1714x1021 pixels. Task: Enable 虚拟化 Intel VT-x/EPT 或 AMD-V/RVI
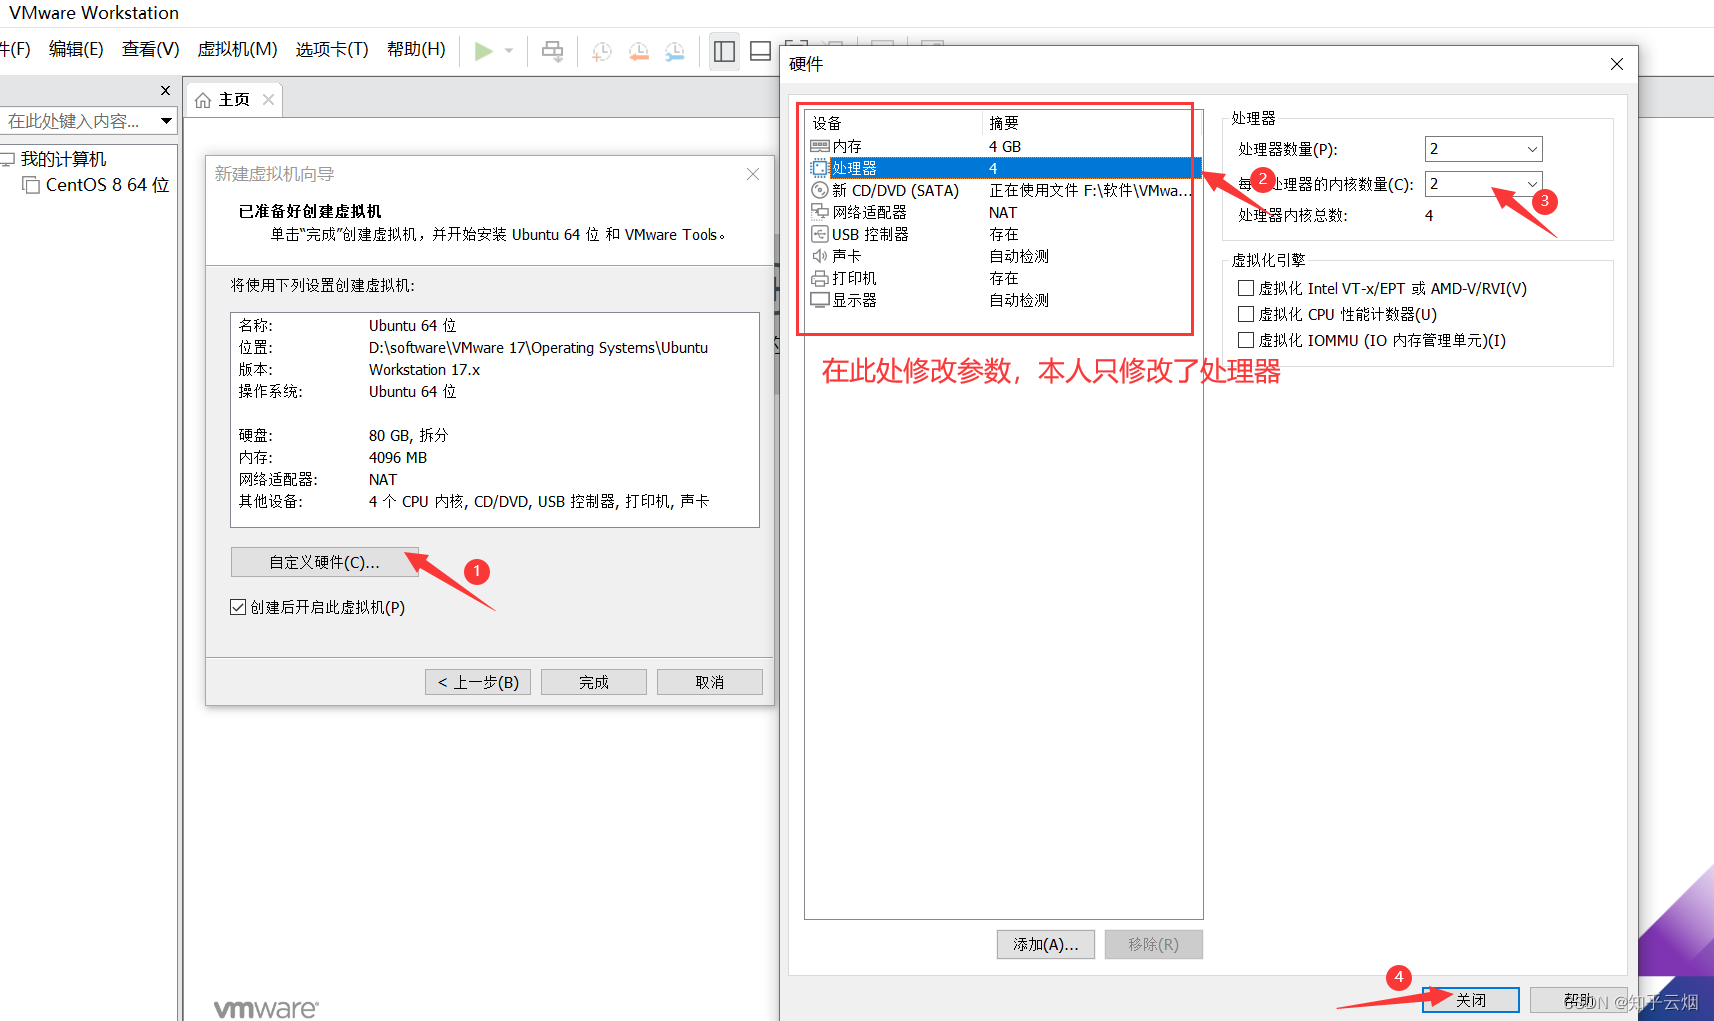coord(1246,288)
